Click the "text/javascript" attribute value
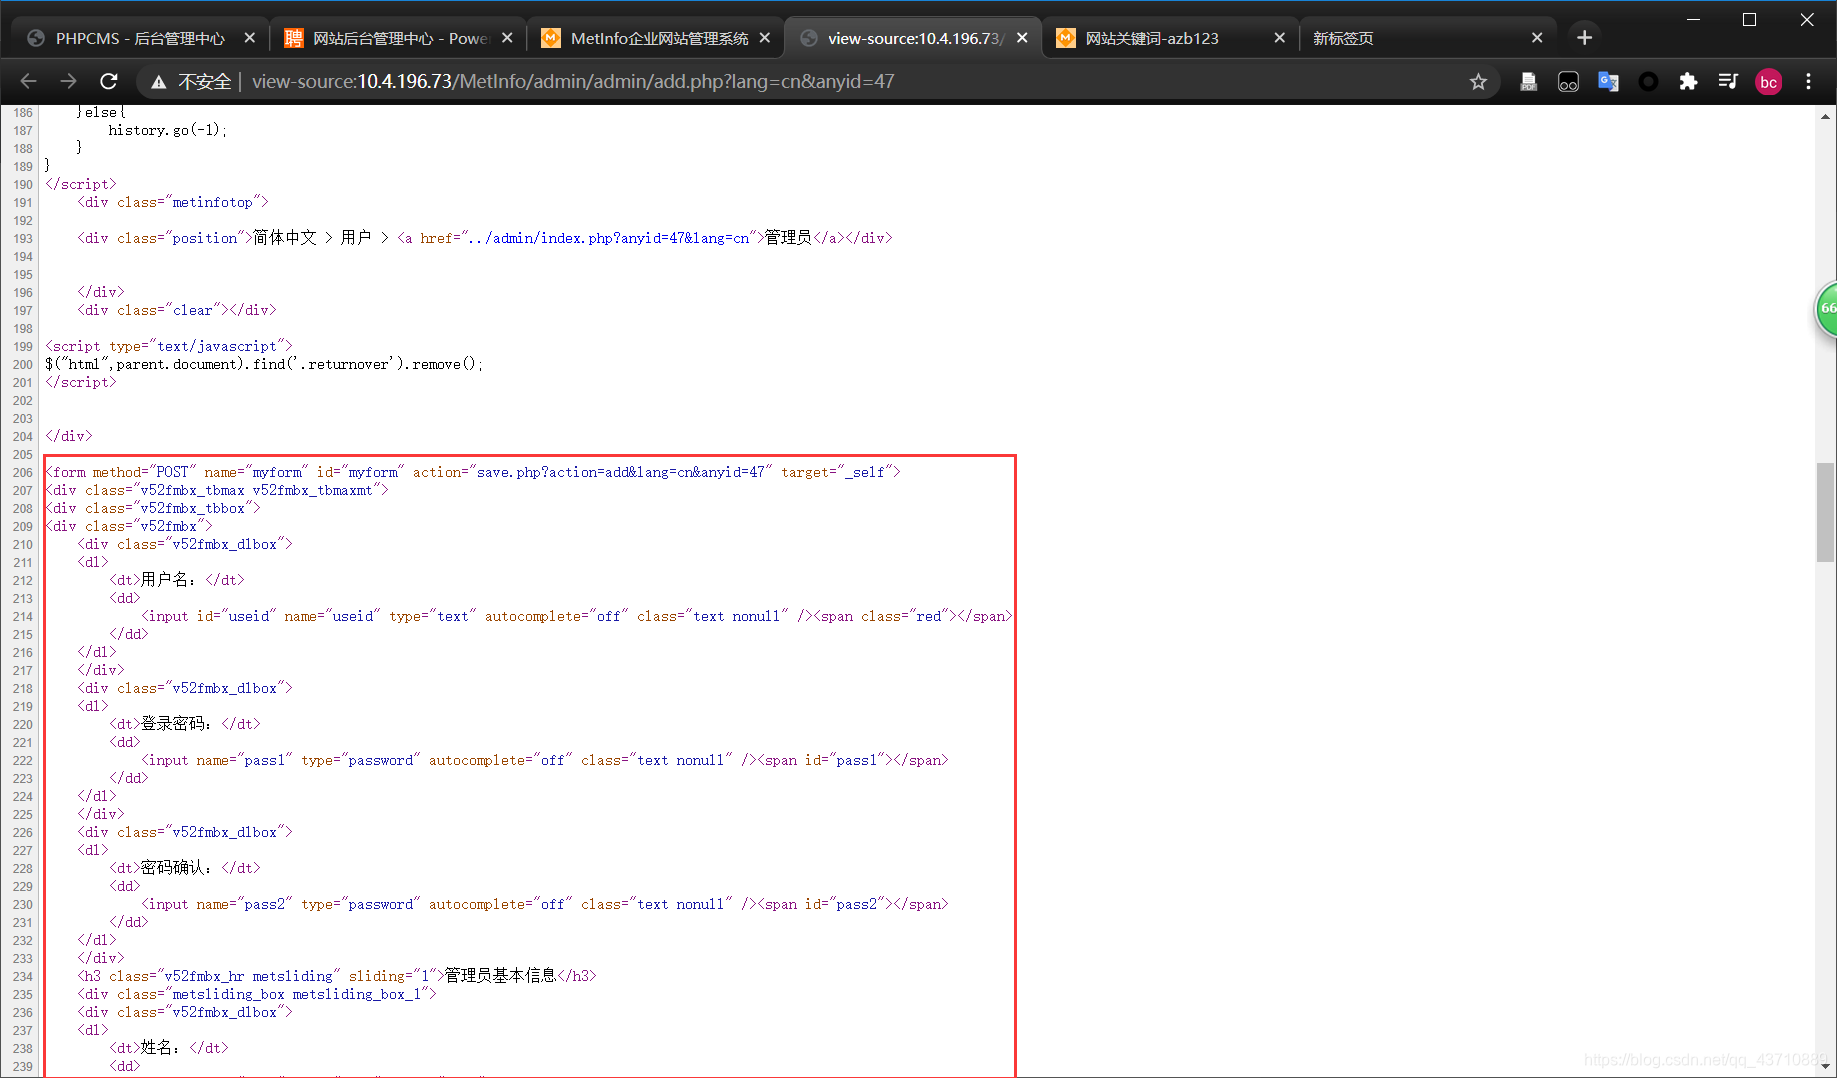Viewport: 1837px width, 1078px height. (216, 346)
